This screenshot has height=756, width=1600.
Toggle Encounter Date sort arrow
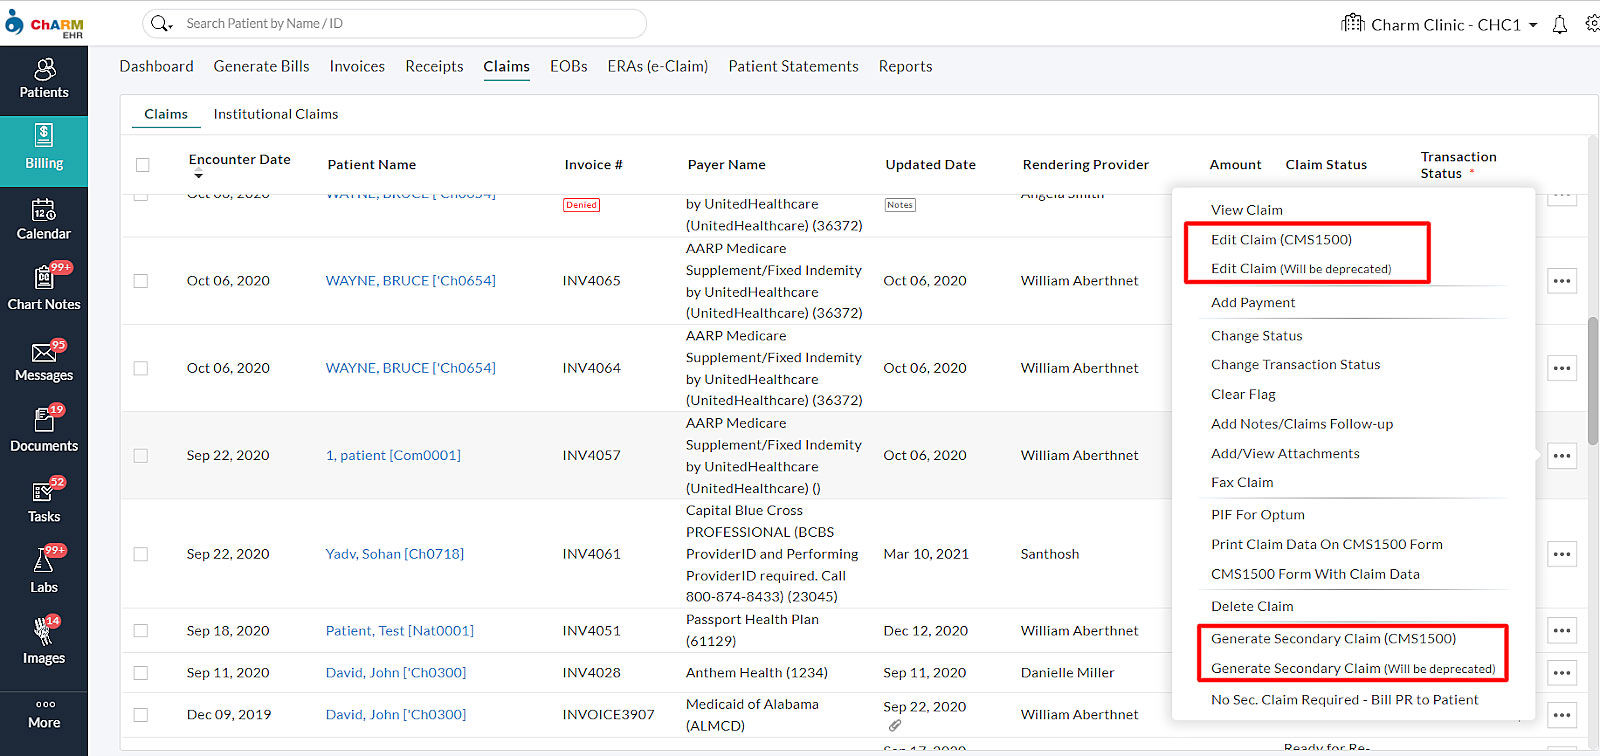point(198,176)
